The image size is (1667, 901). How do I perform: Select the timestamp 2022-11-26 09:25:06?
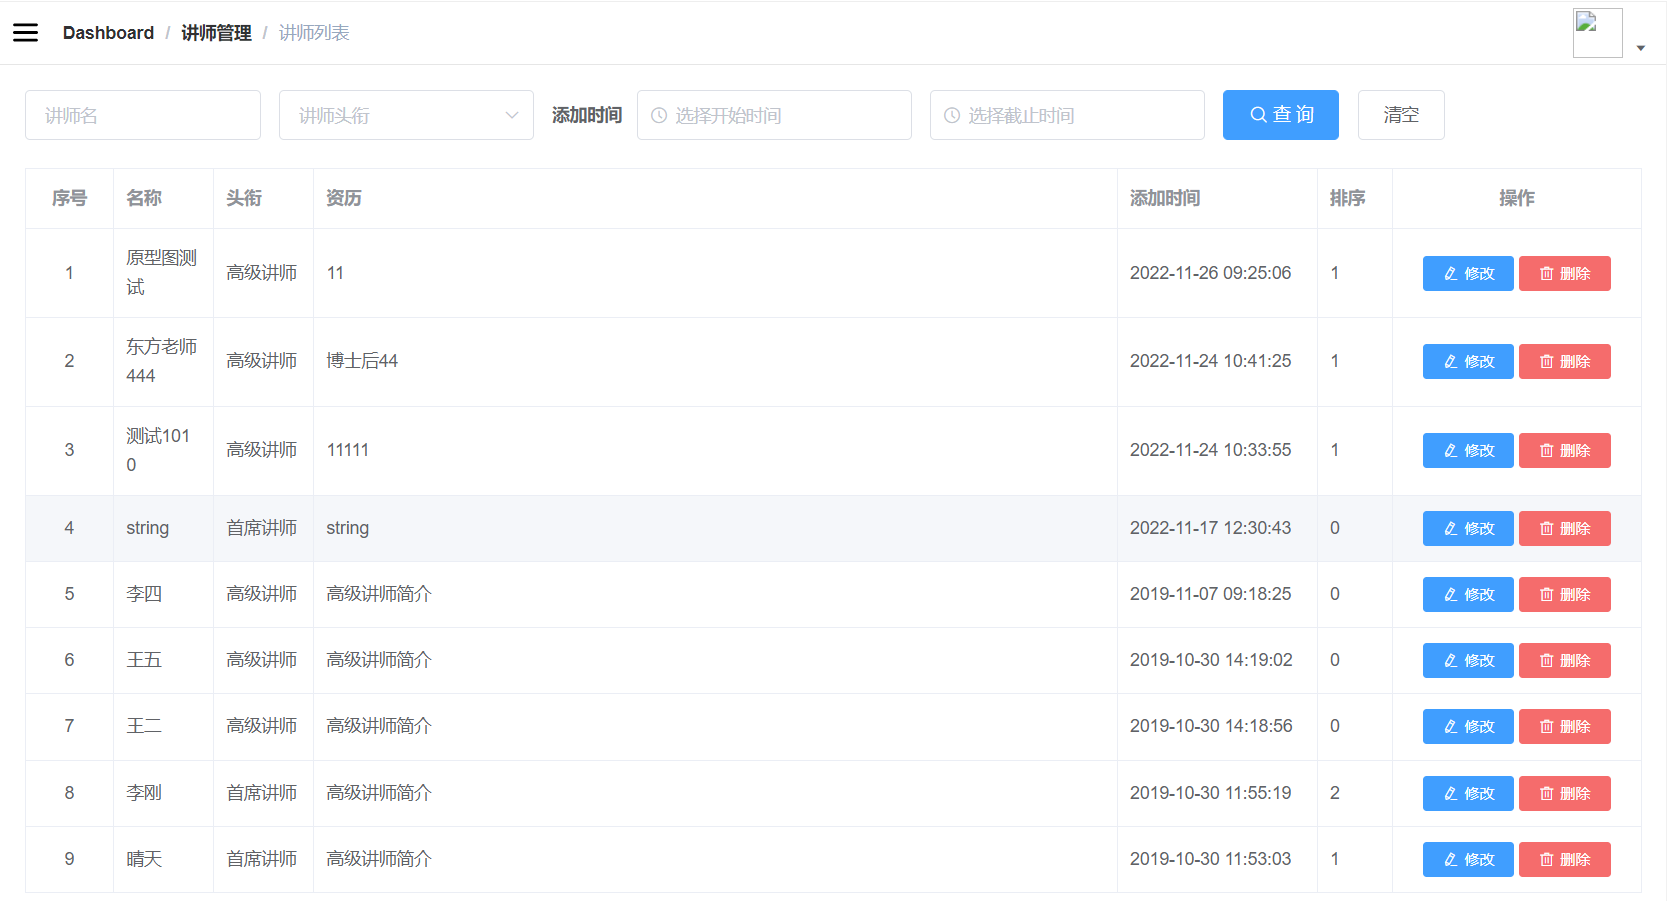pos(1210,273)
